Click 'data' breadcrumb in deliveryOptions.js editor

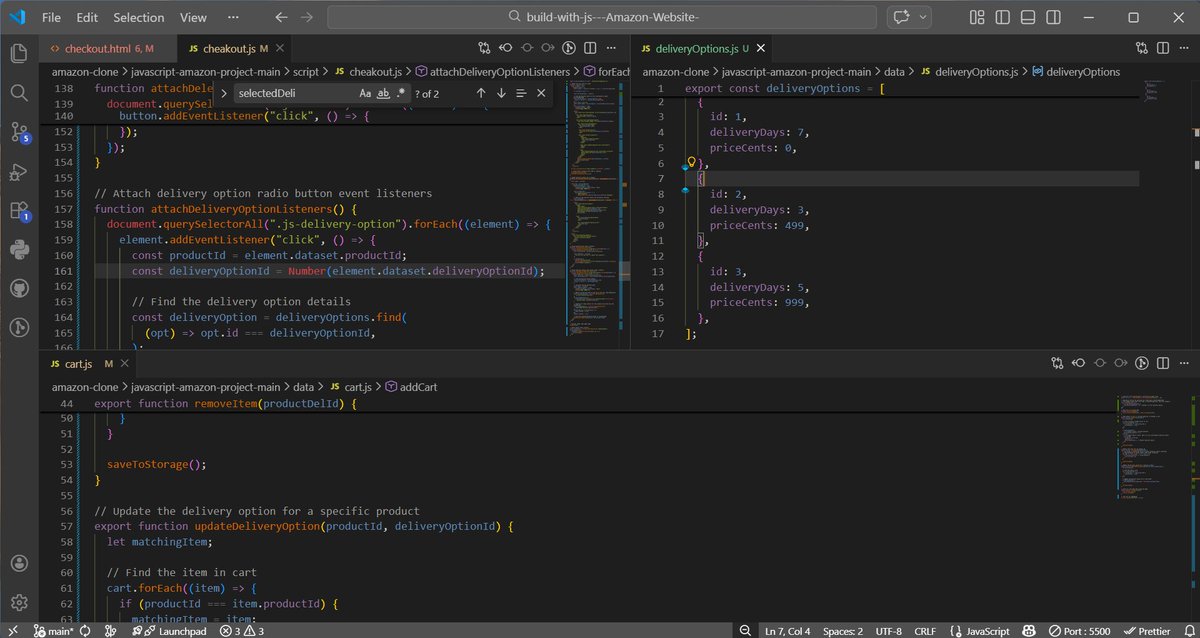tap(895, 71)
